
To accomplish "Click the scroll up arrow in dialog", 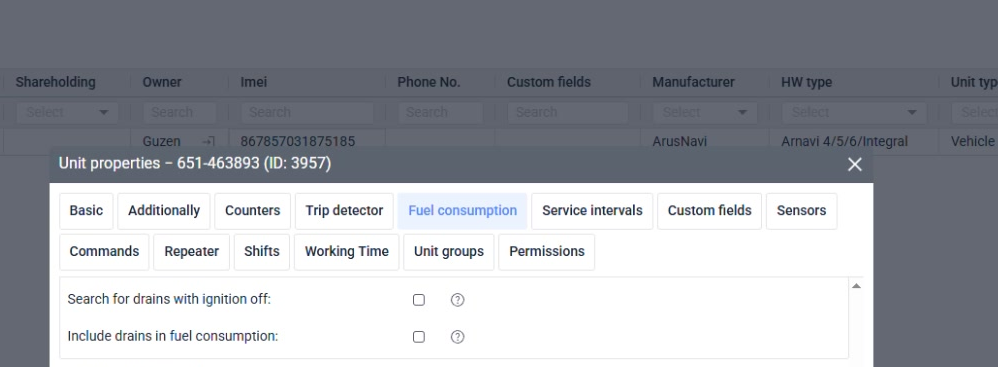I will (x=856, y=286).
